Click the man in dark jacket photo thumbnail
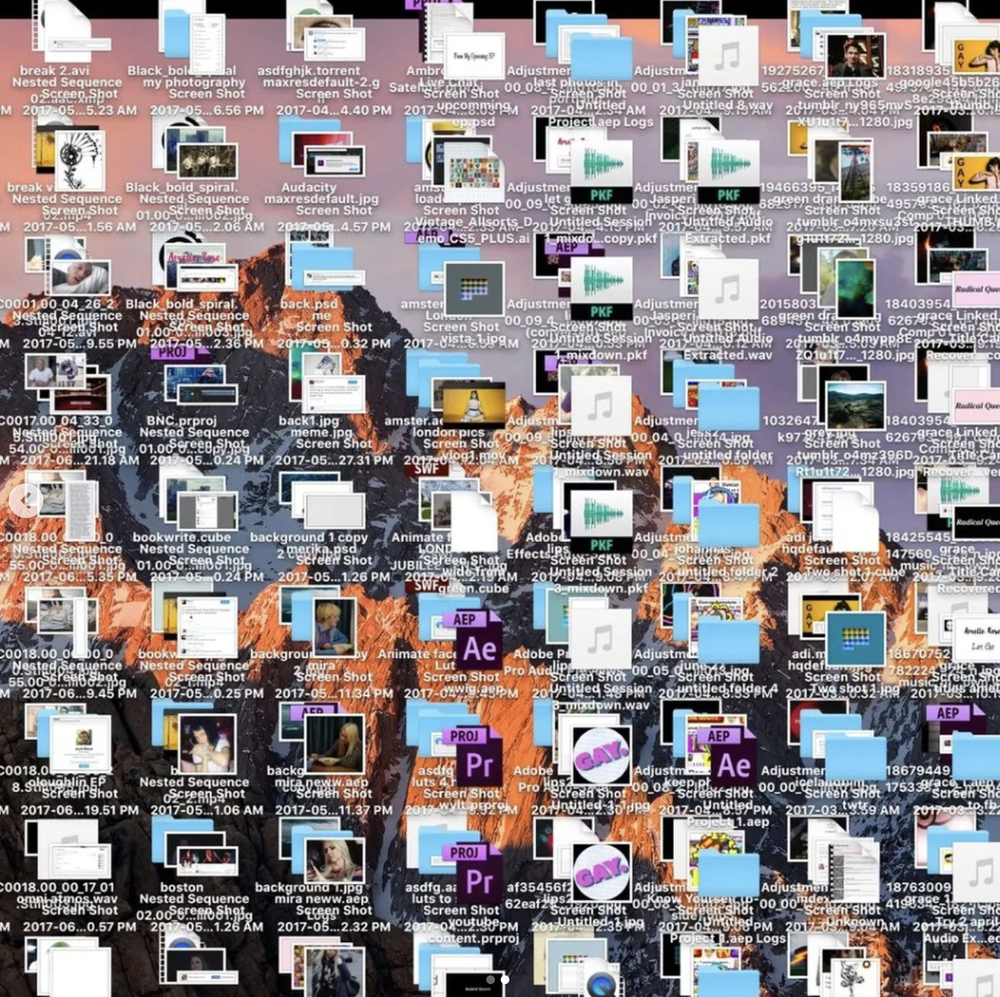 pyautogui.click(x=855, y=56)
